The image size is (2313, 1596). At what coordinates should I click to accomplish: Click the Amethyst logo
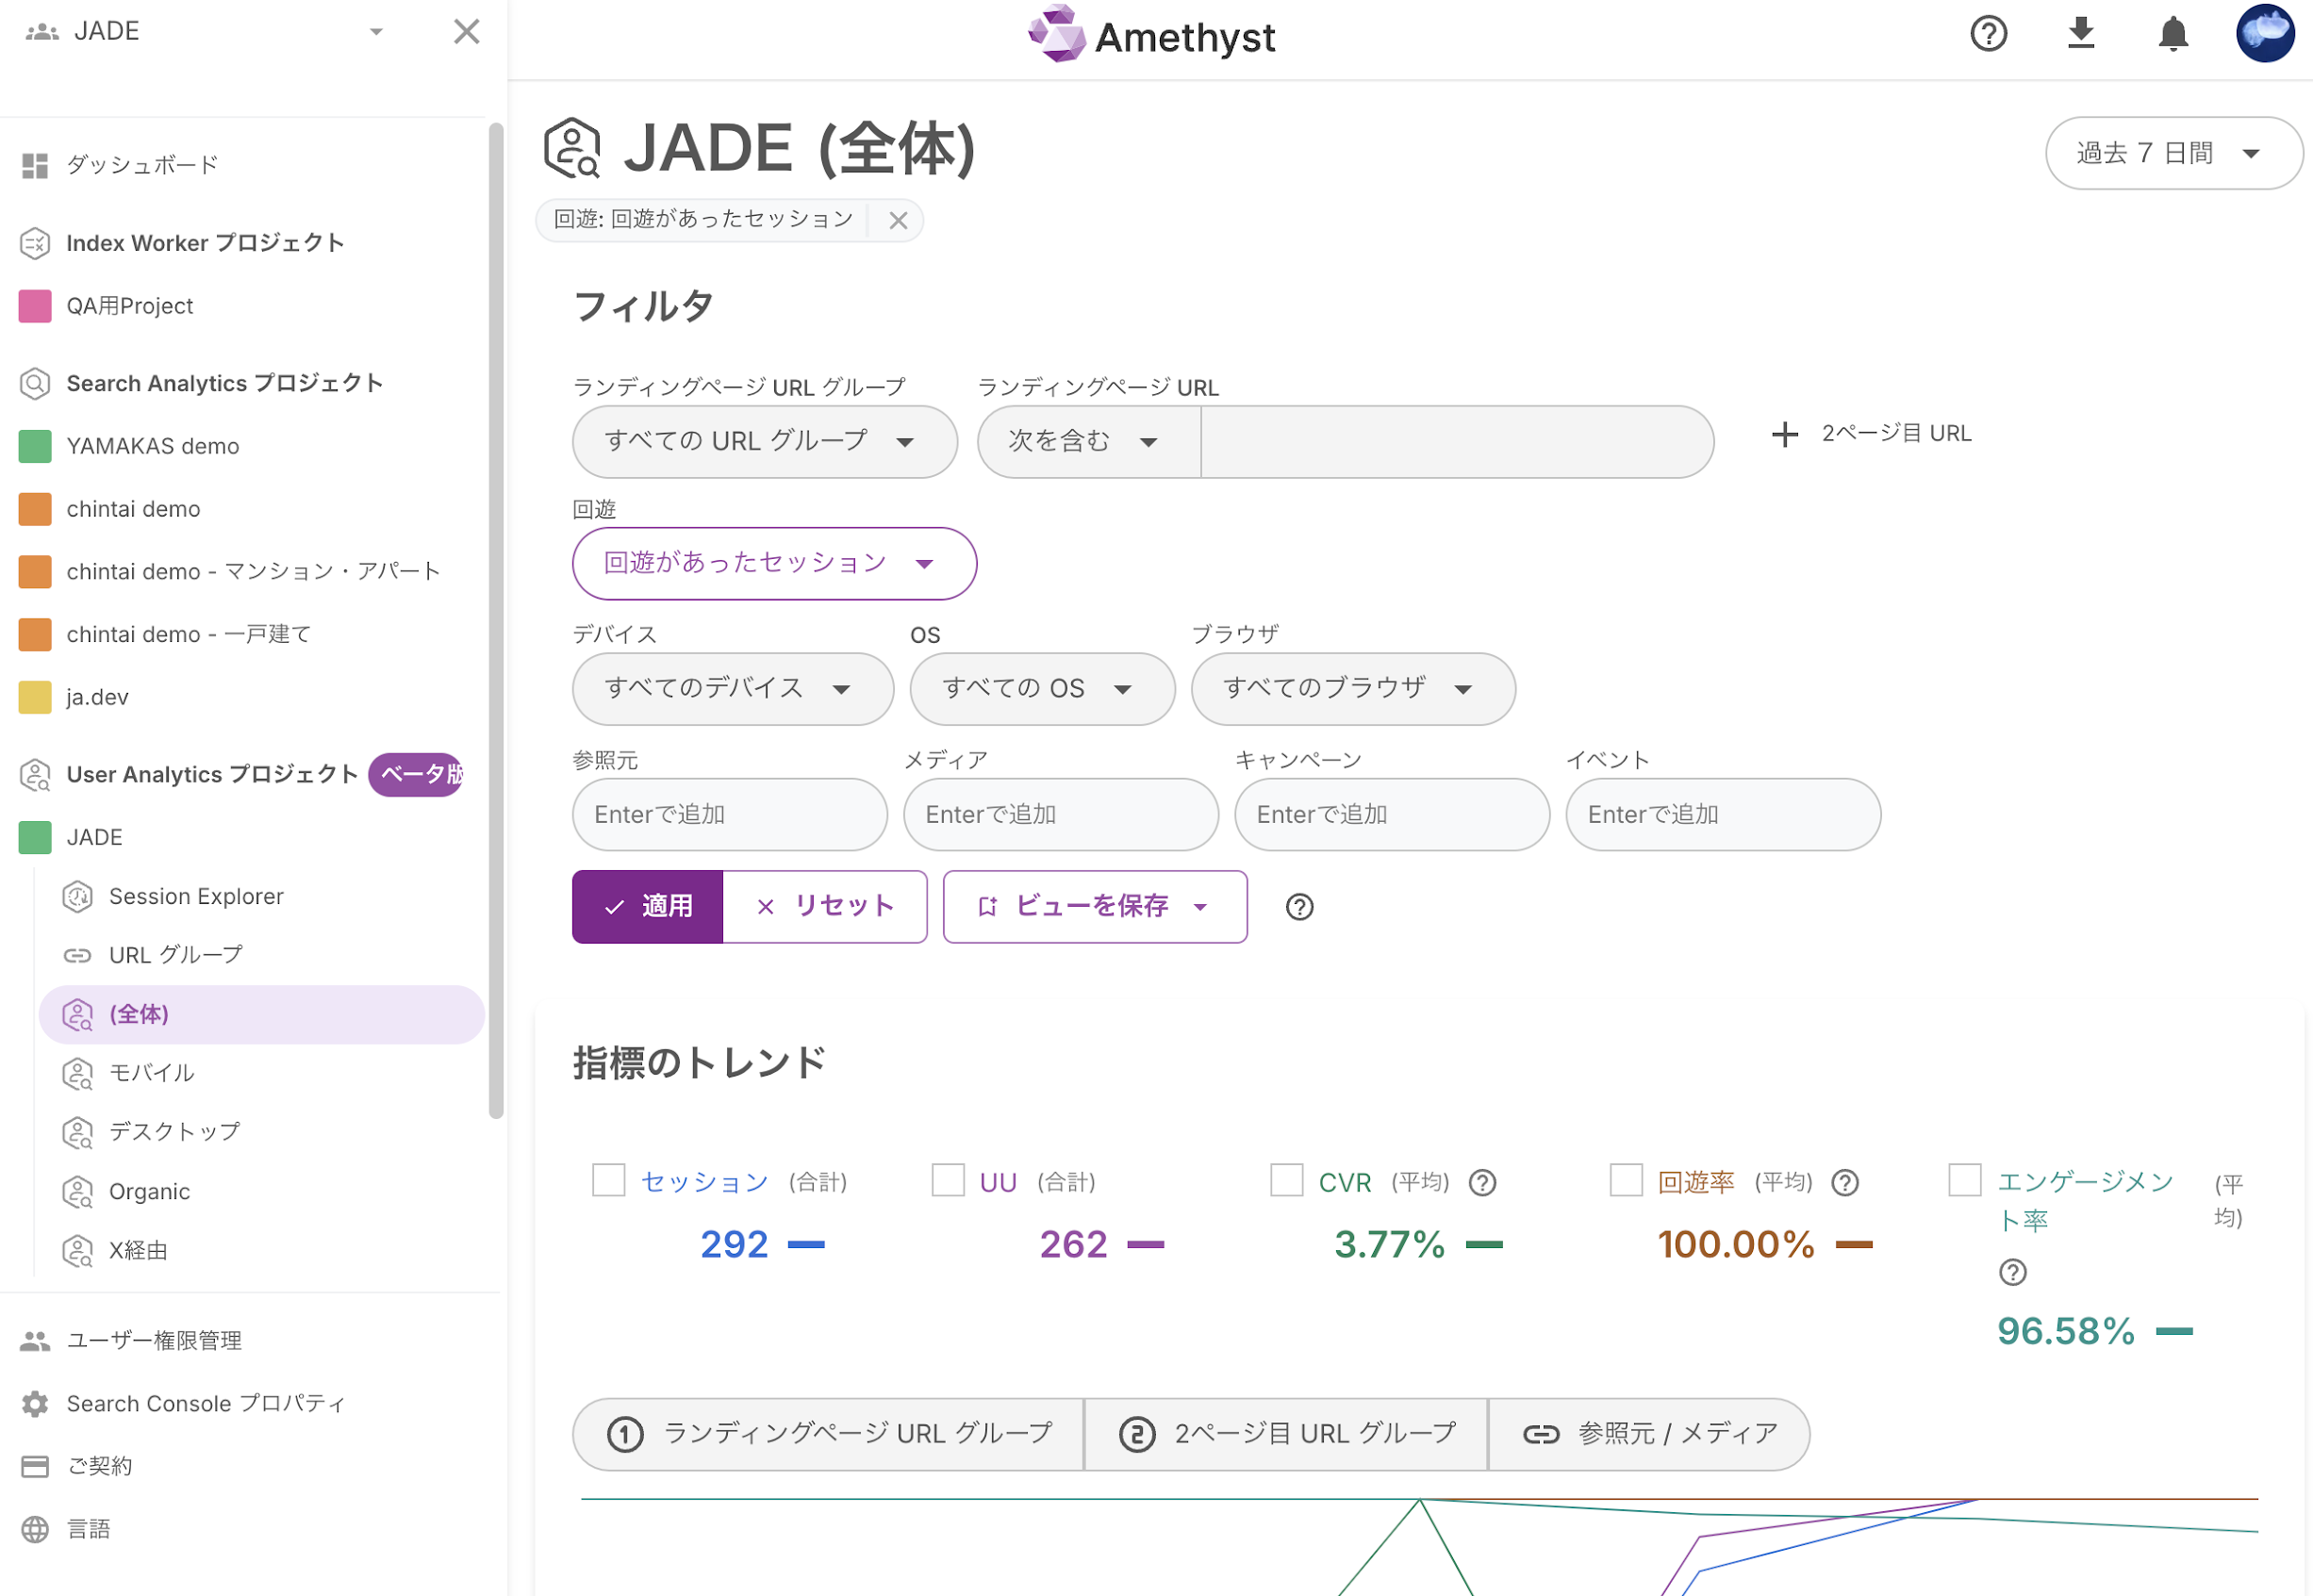pos(1152,36)
